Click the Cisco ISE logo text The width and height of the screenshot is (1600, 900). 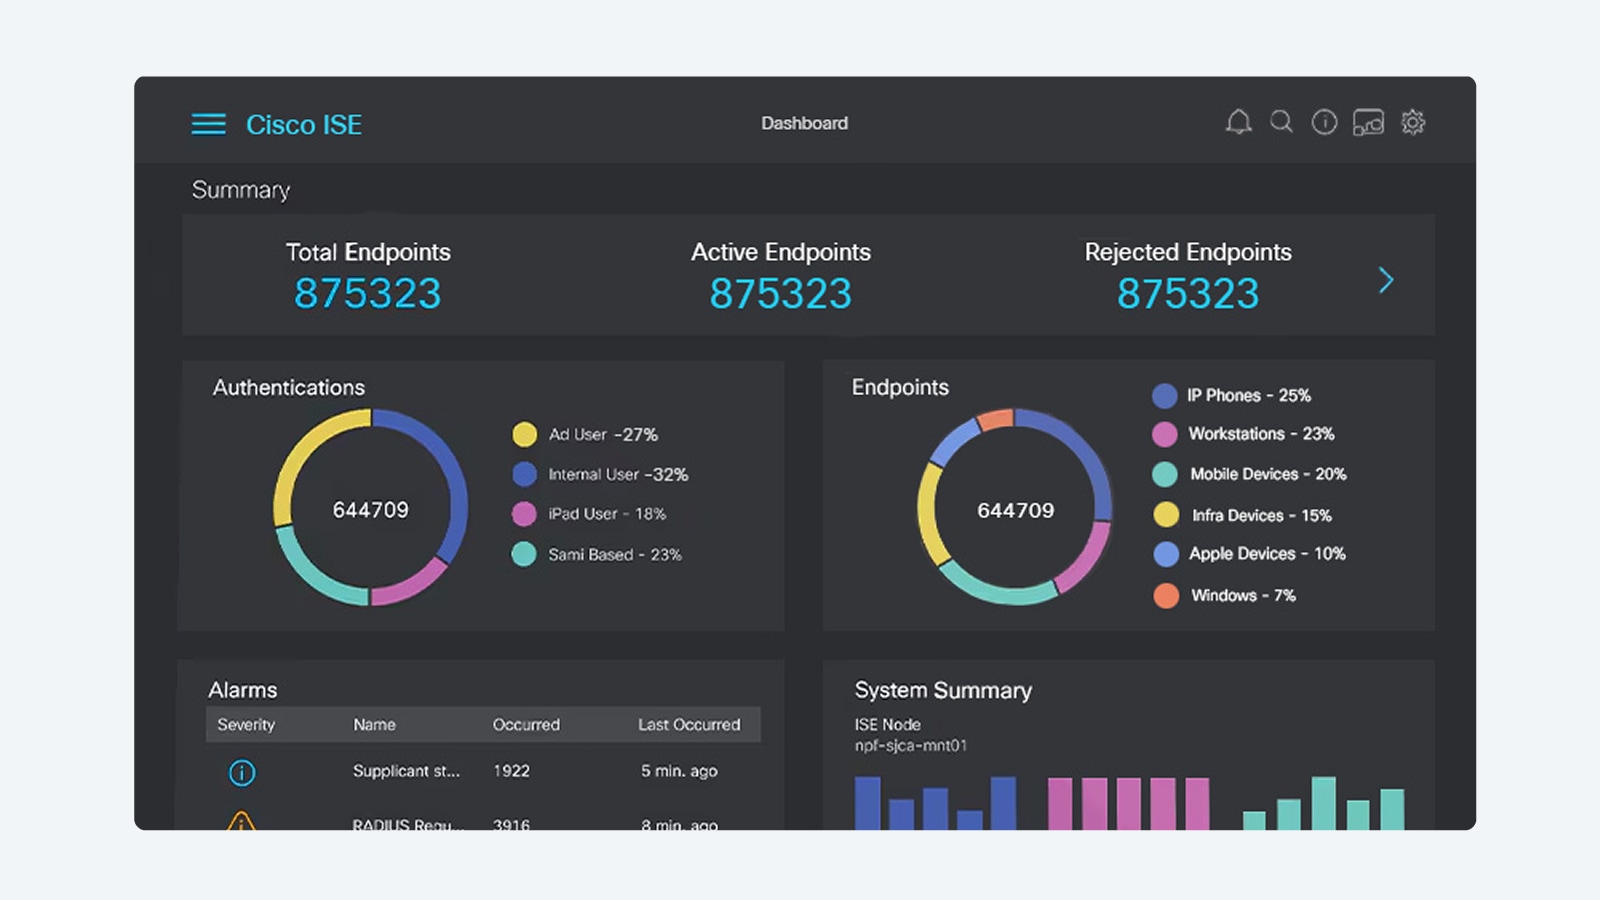(304, 124)
